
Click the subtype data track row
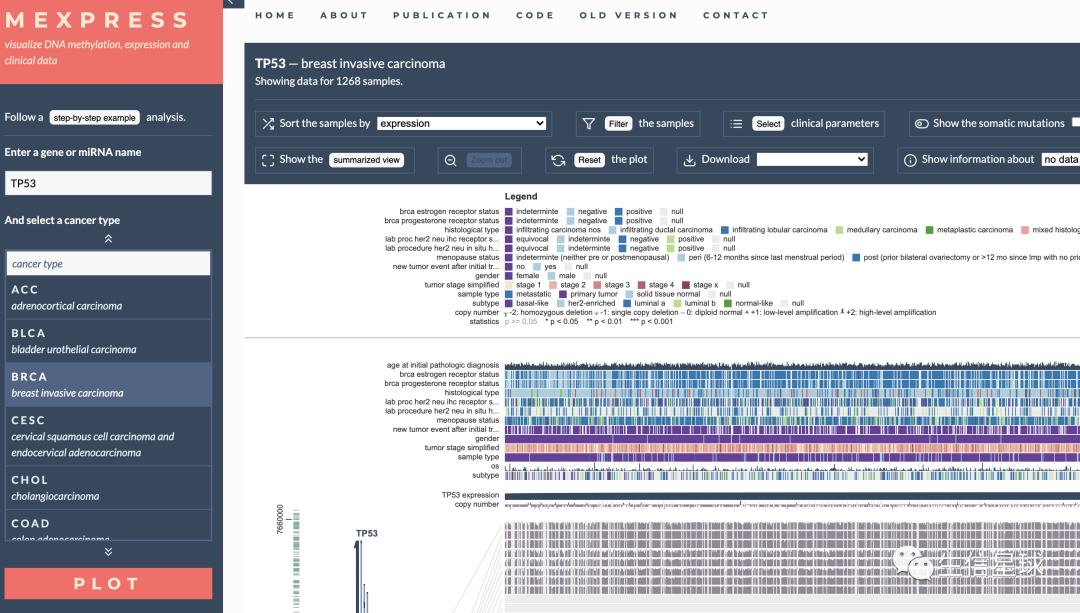tap(792, 475)
